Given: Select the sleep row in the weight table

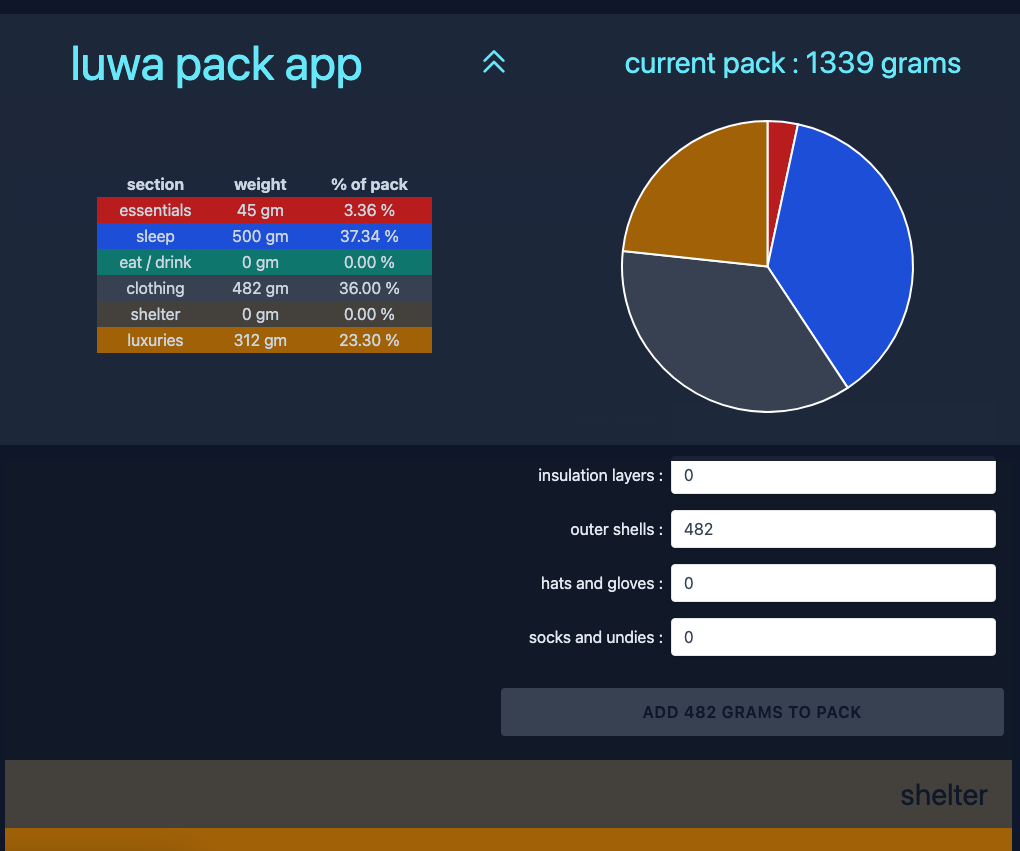Looking at the screenshot, I should (264, 236).
